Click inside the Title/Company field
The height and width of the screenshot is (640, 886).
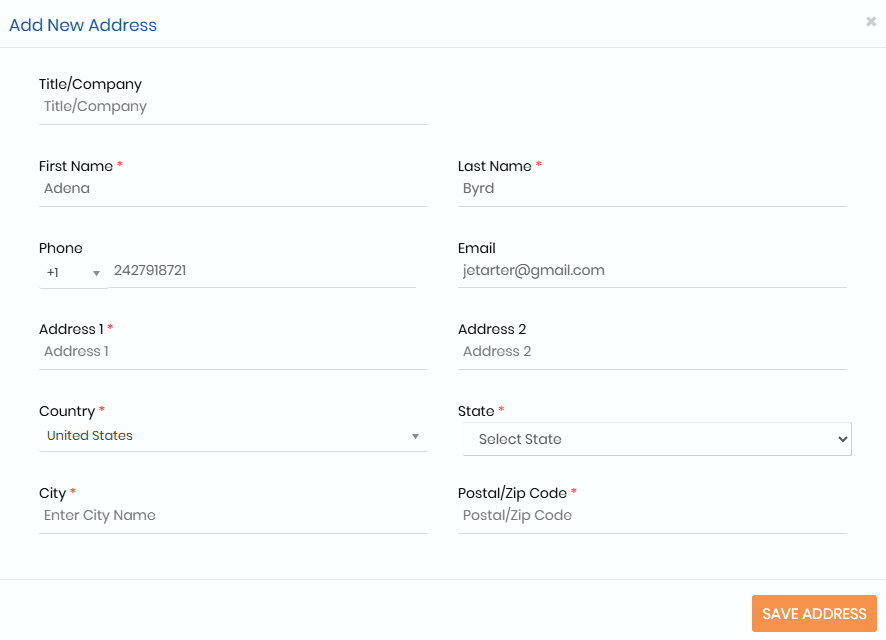[x=233, y=106]
